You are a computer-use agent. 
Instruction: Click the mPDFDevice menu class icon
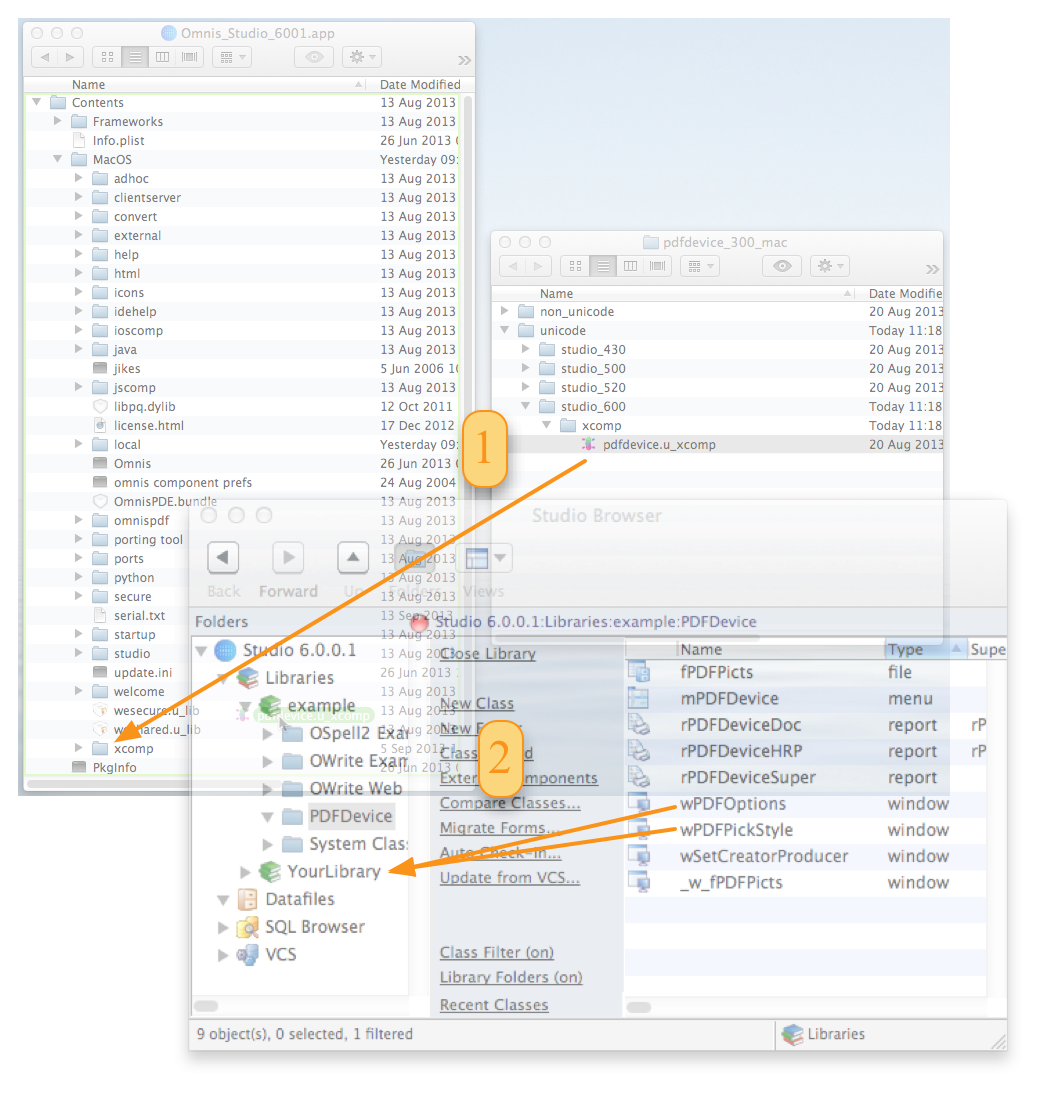639,698
